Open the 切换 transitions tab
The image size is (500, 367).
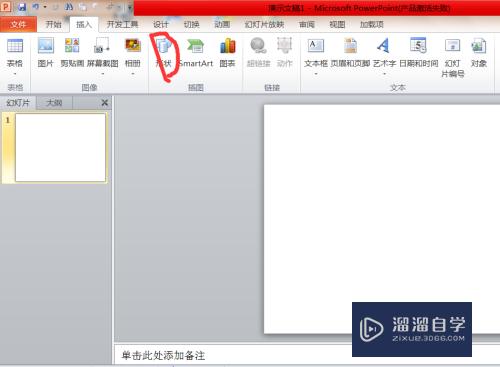coord(191,24)
